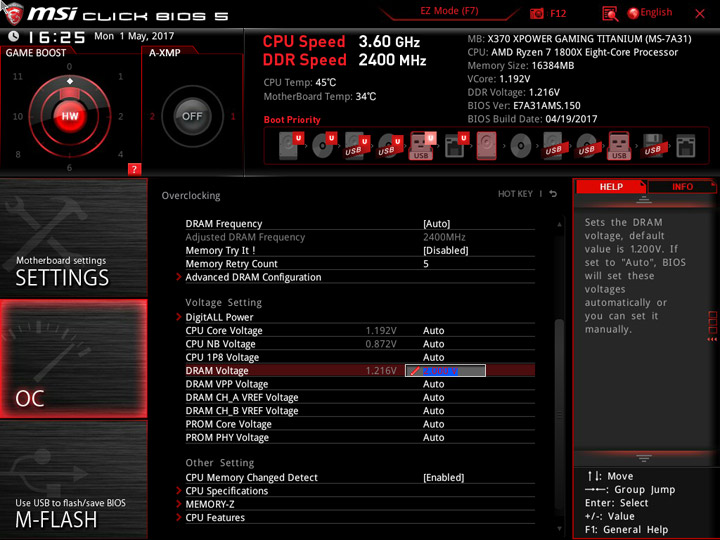
Task: Open the DRAM Frequency Auto dropdown
Action: point(436,224)
